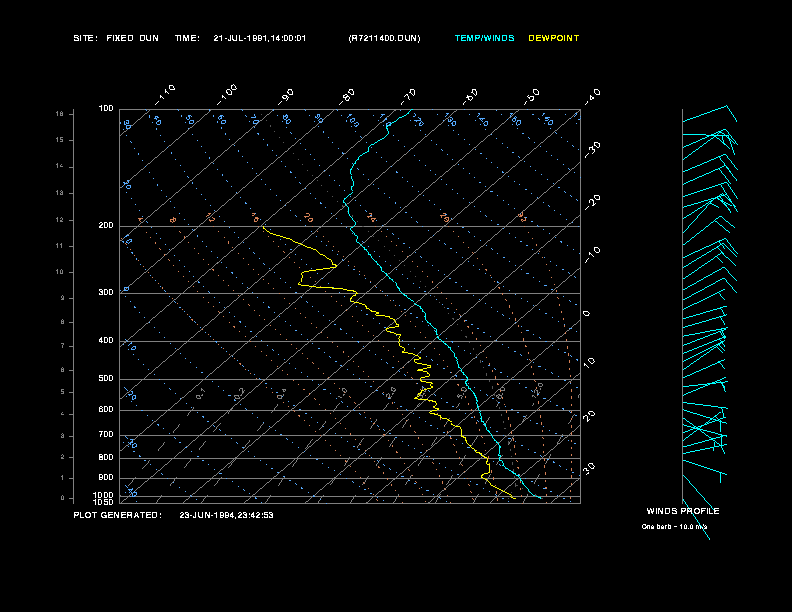The width and height of the screenshot is (792, 612).
Task: Click the 12 km tick on height axis
Action: [x=60, y=220]
